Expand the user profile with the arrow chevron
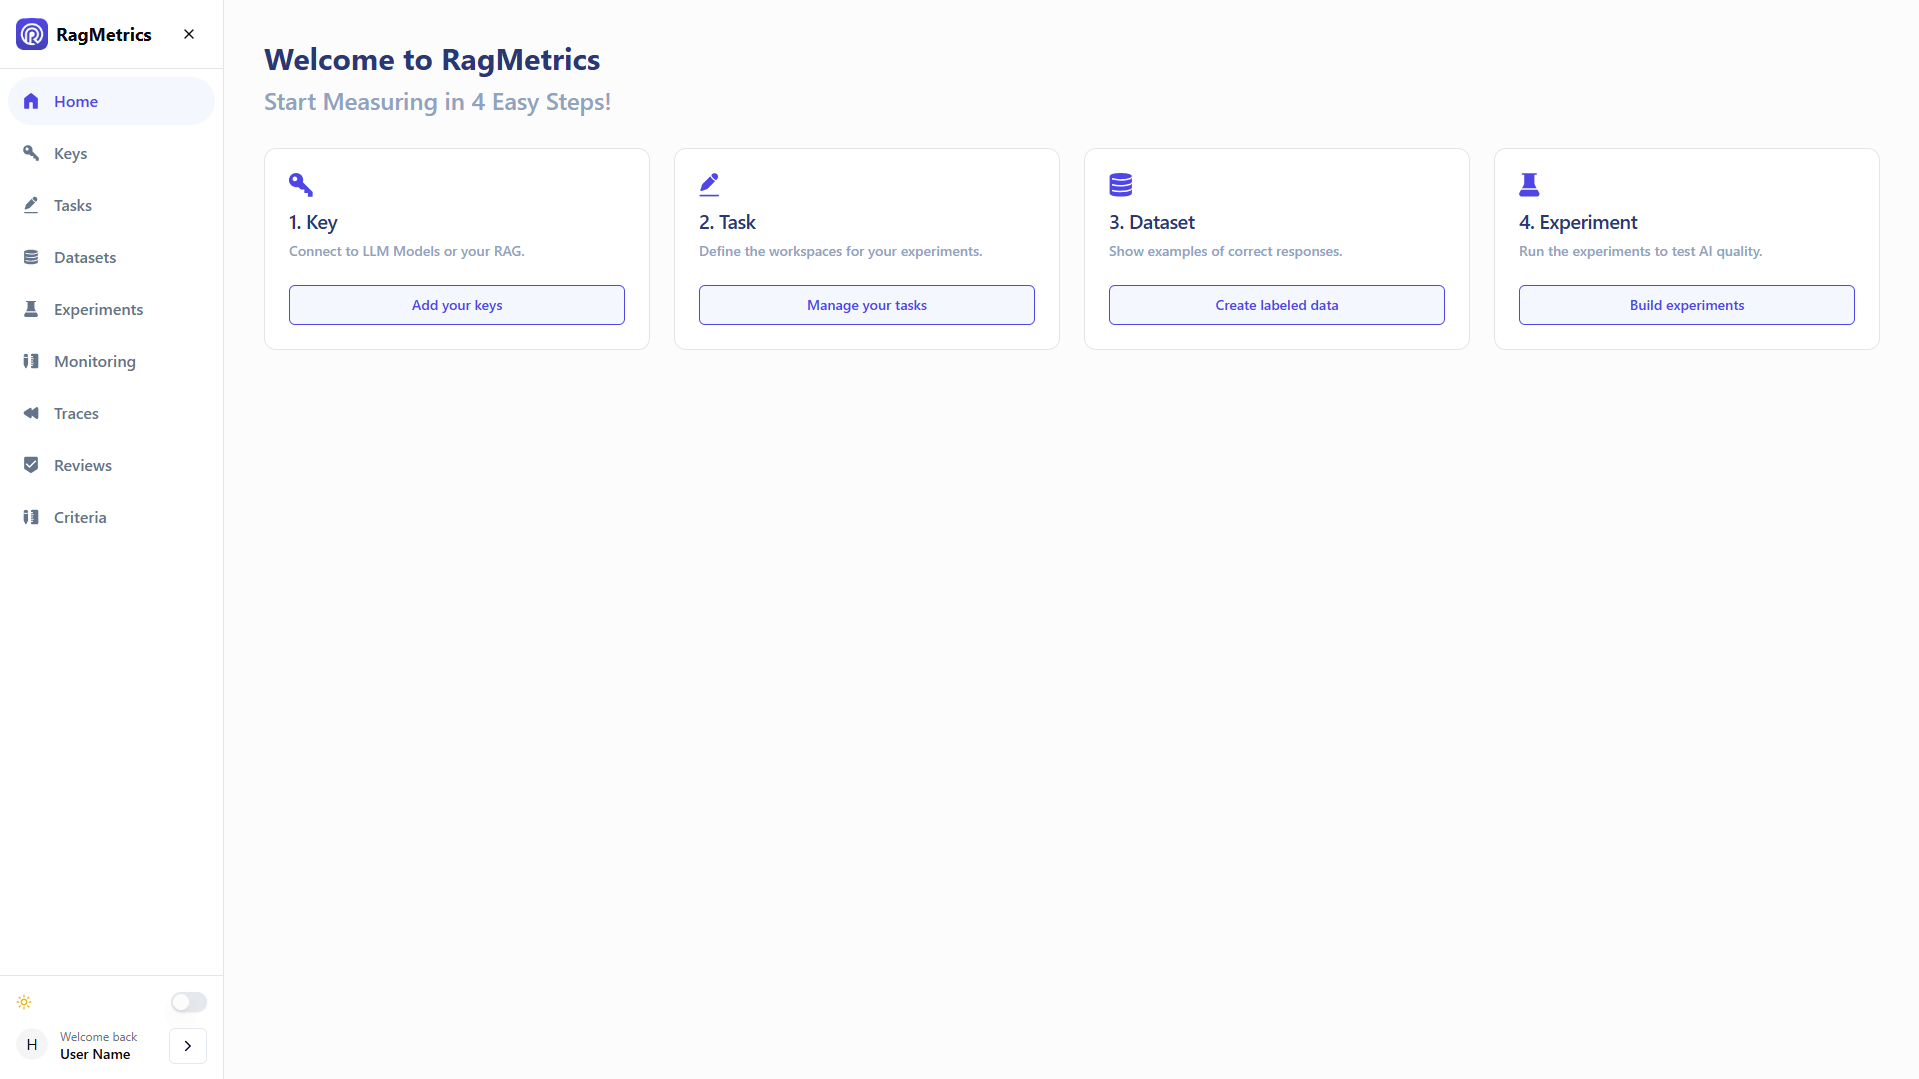The height and width of the screenshot is (1079, 1919). point(187,1045)
